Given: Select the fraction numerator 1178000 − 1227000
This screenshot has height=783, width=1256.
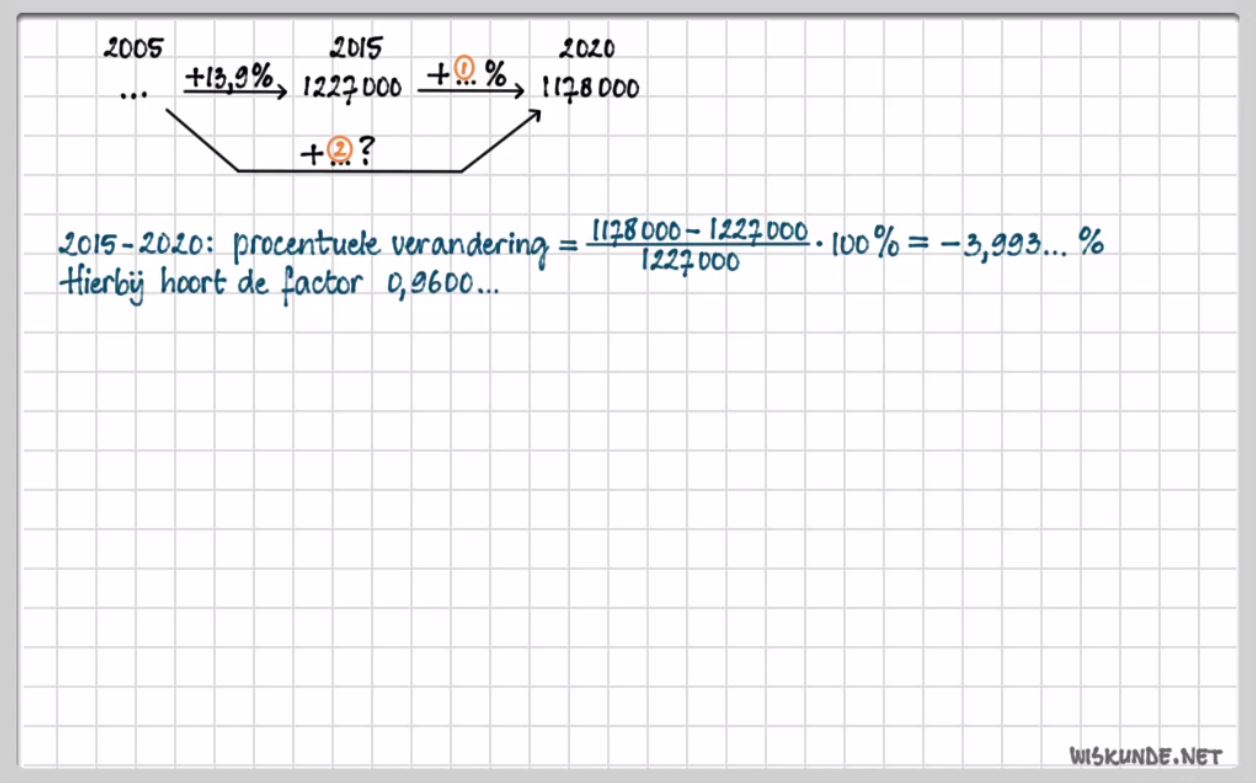Looking at the screenshot, I should coord(699,232).
